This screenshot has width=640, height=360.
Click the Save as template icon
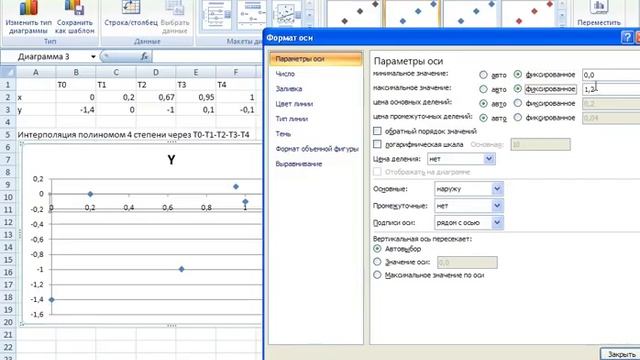[75, 8]
